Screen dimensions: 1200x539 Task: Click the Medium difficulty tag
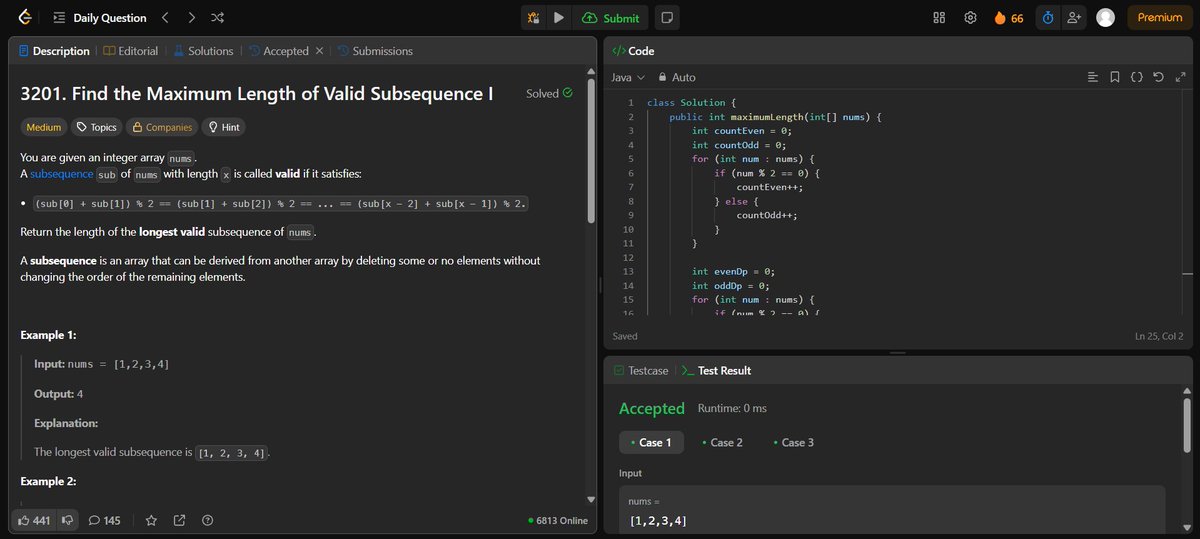[44, 127]
